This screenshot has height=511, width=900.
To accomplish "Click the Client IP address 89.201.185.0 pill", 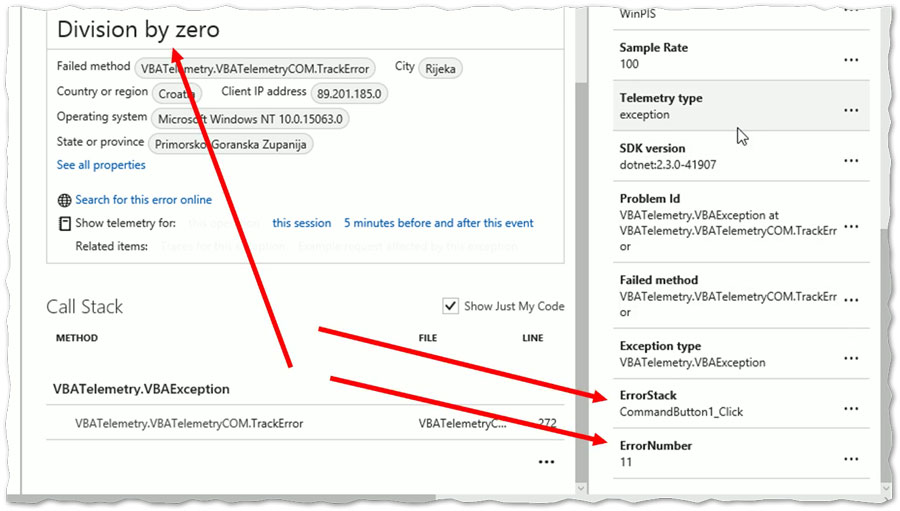I will 349,94.
